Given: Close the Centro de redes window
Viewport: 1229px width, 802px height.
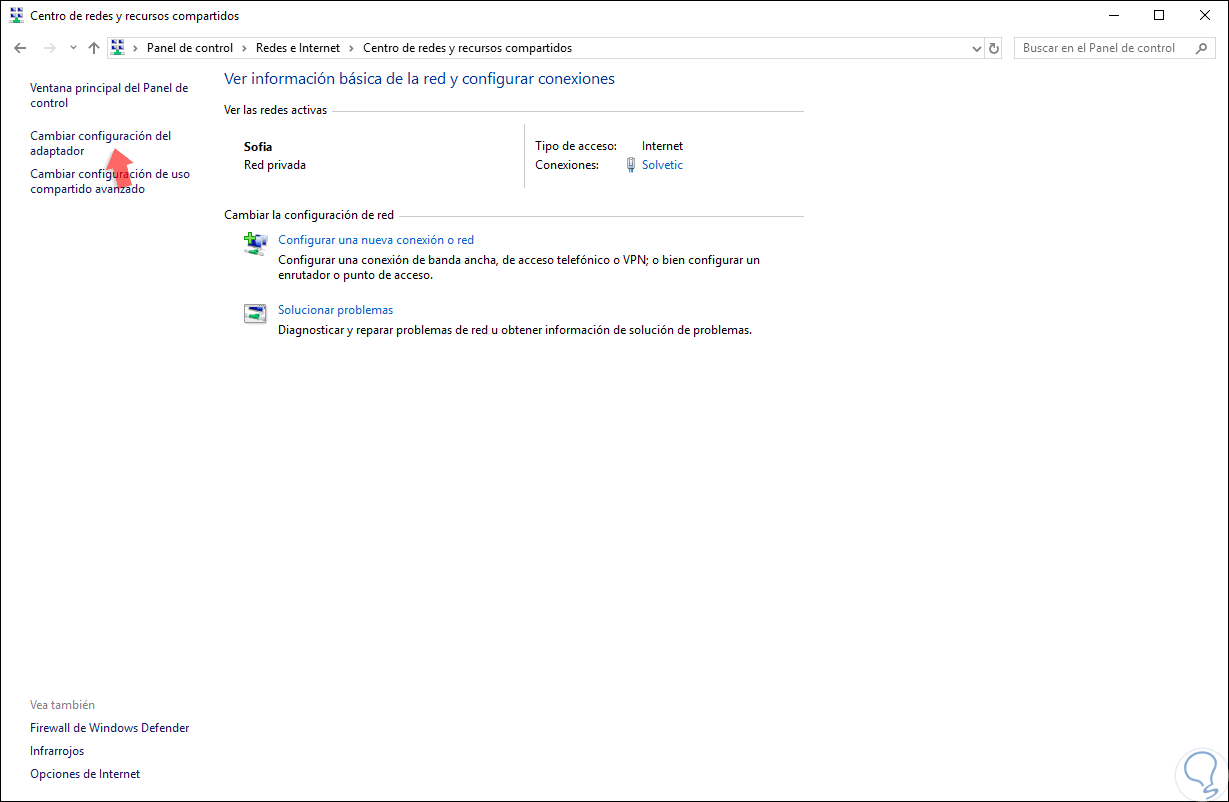Looking at the screenshot, I should click(1205, 15).
